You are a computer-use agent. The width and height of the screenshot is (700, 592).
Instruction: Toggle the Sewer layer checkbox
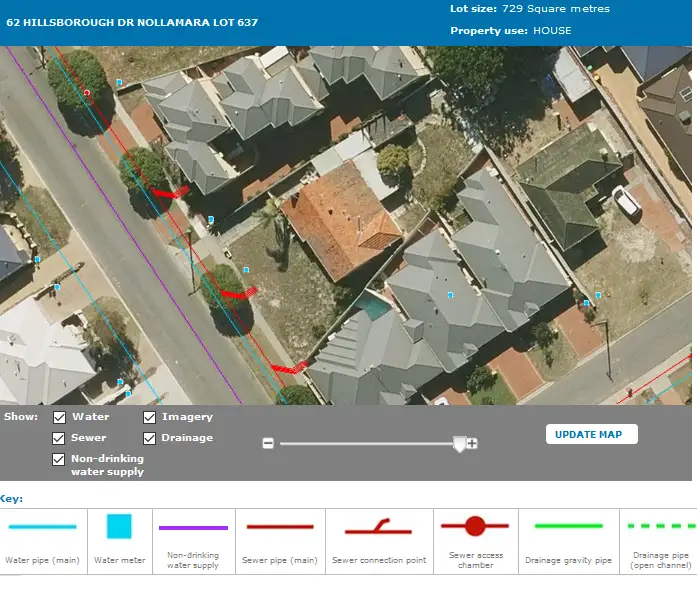click(x=60, y=439)
